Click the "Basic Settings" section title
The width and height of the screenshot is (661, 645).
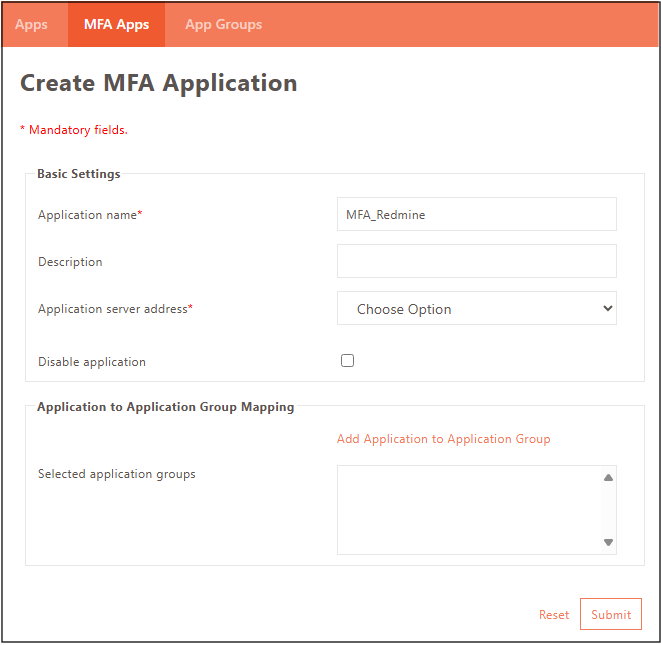pos(78,174)
